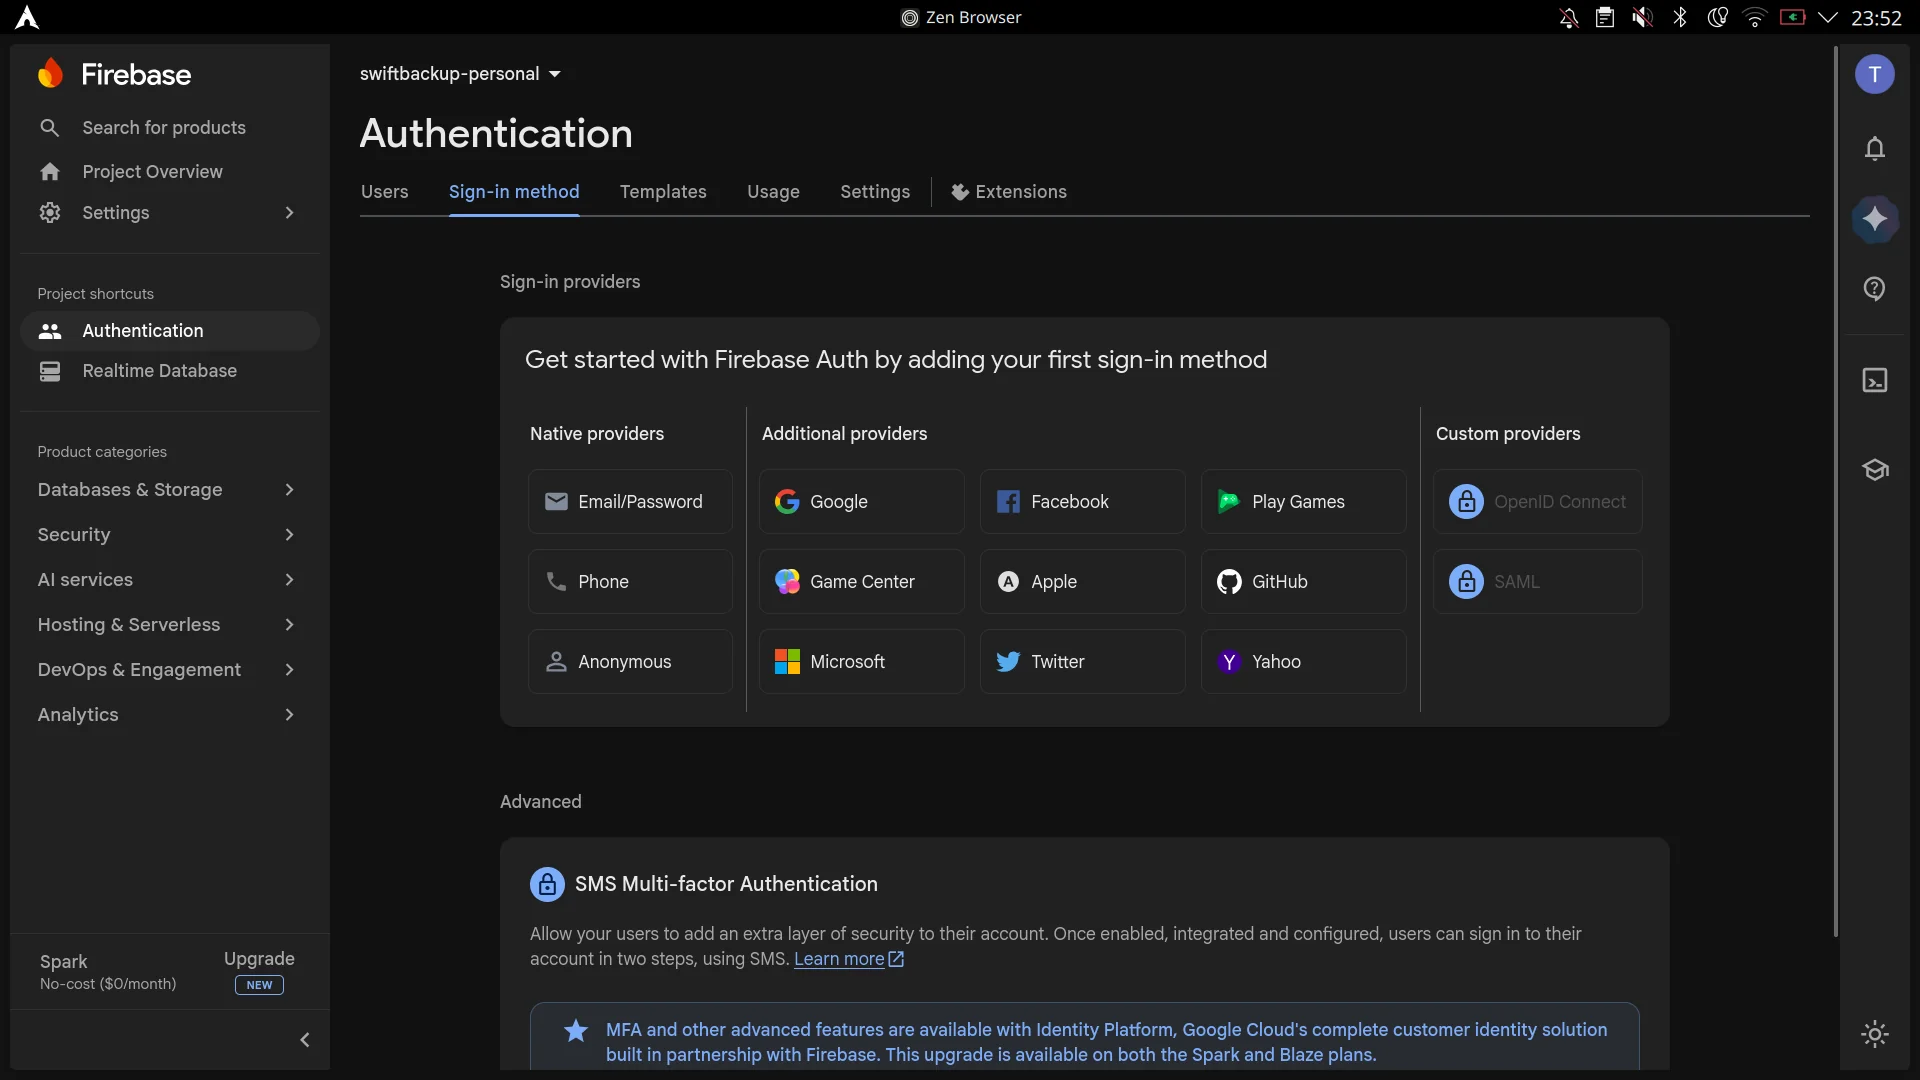Open the clipboard tray icon
The height and width of the screenshot is (1080, 1920).
pos(1605,18)
